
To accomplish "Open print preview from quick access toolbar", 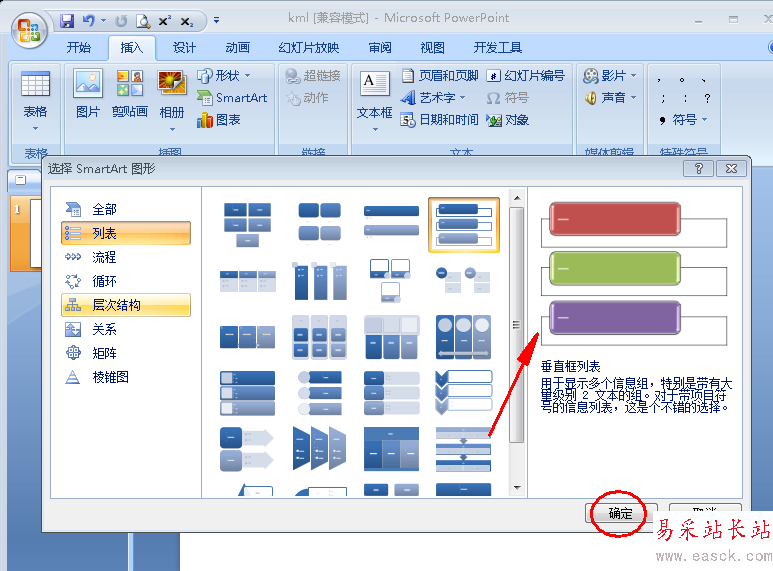I will click(143, 21).
